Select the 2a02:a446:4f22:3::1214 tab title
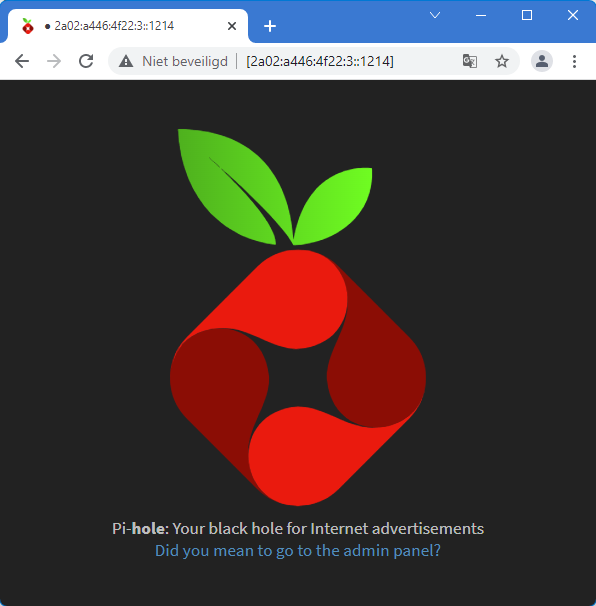 [x=114, y=26]
